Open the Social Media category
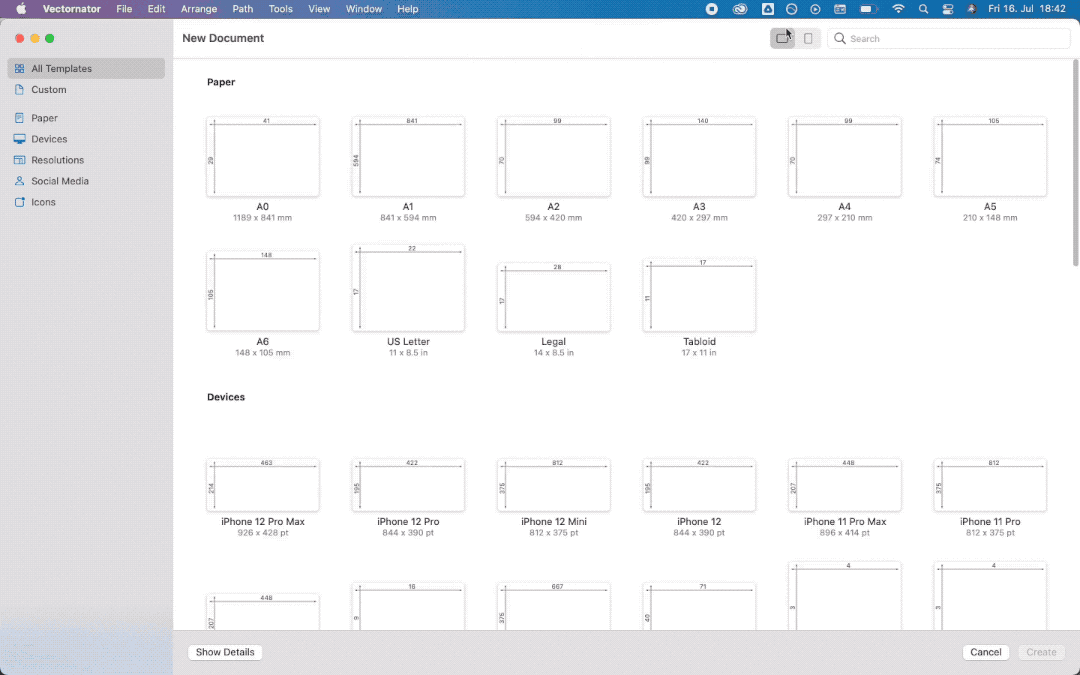This screenshot has width=1080, height=675. point(86,181)
